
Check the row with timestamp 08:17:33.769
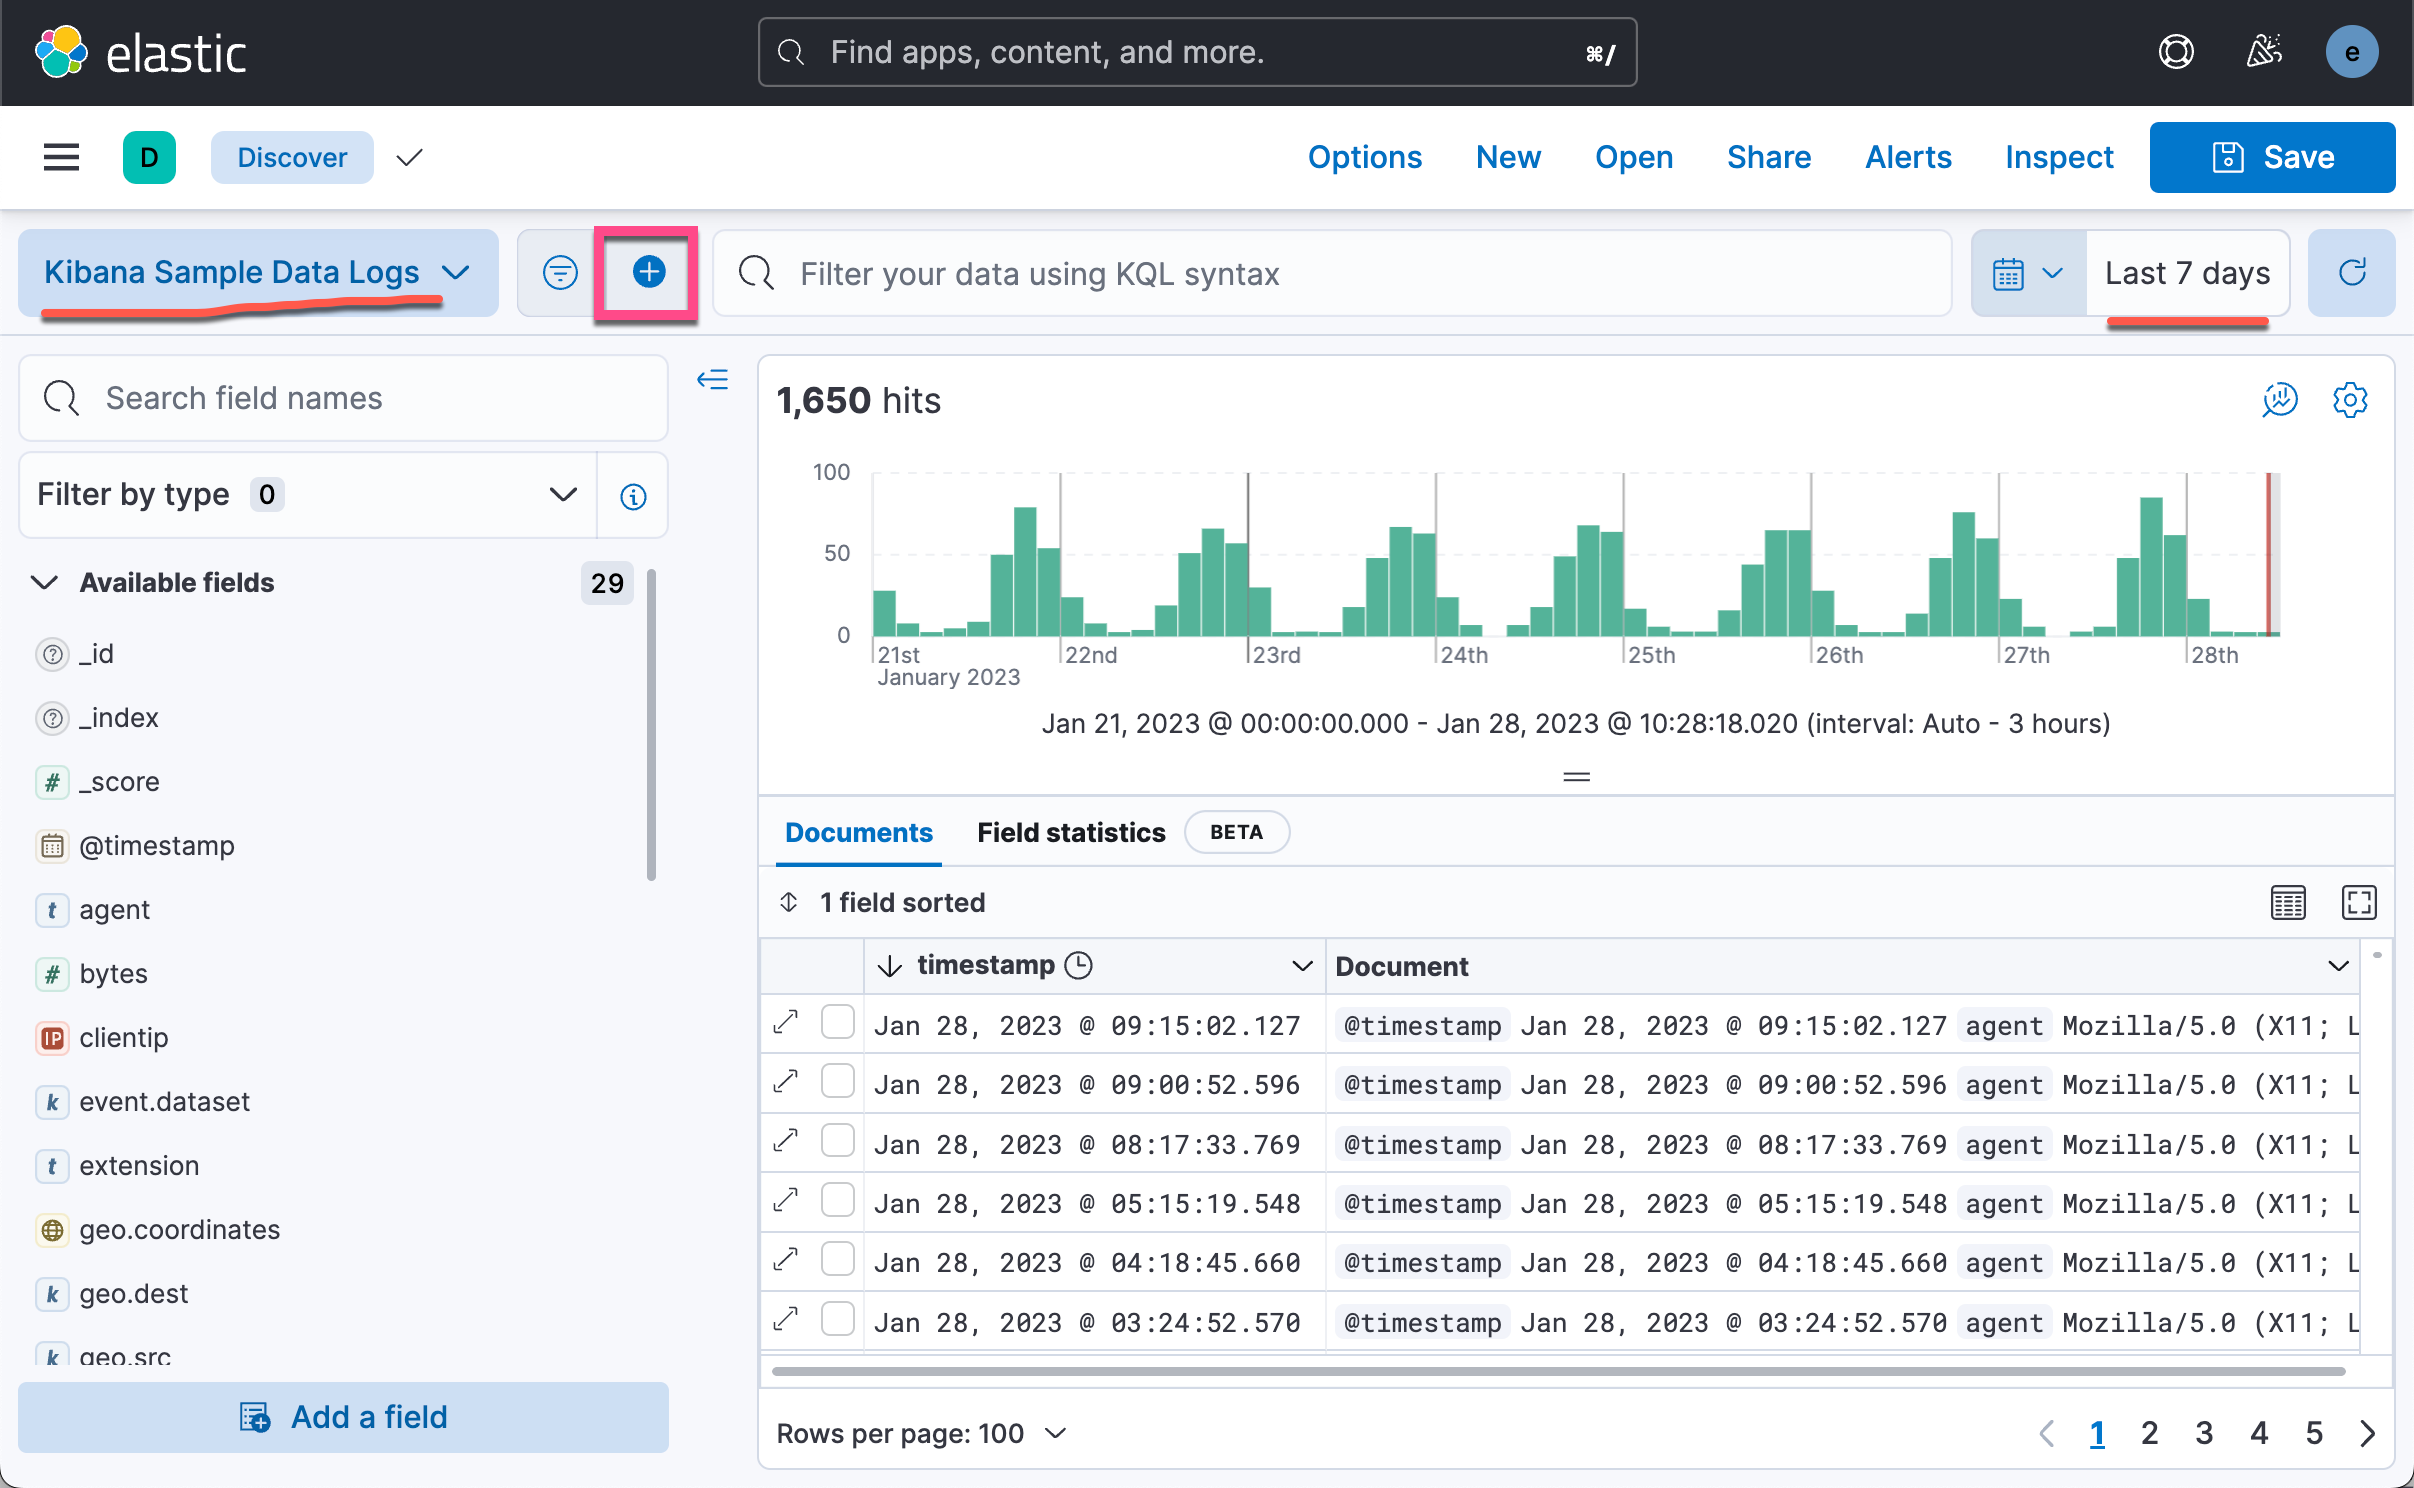coord(837,1142)
